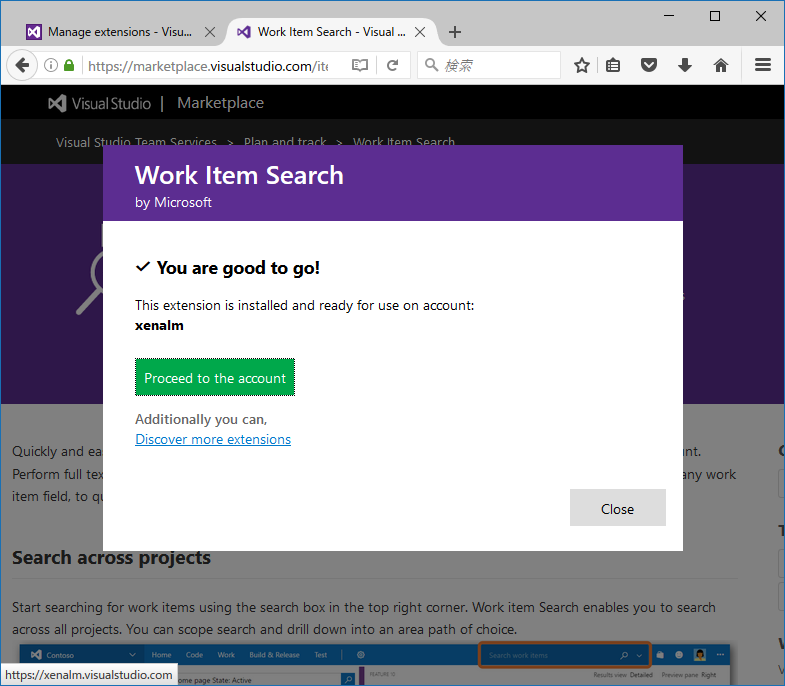Screen dimensions: 785x686
Task: Maximize the browser window
Action: click(715, 16)
